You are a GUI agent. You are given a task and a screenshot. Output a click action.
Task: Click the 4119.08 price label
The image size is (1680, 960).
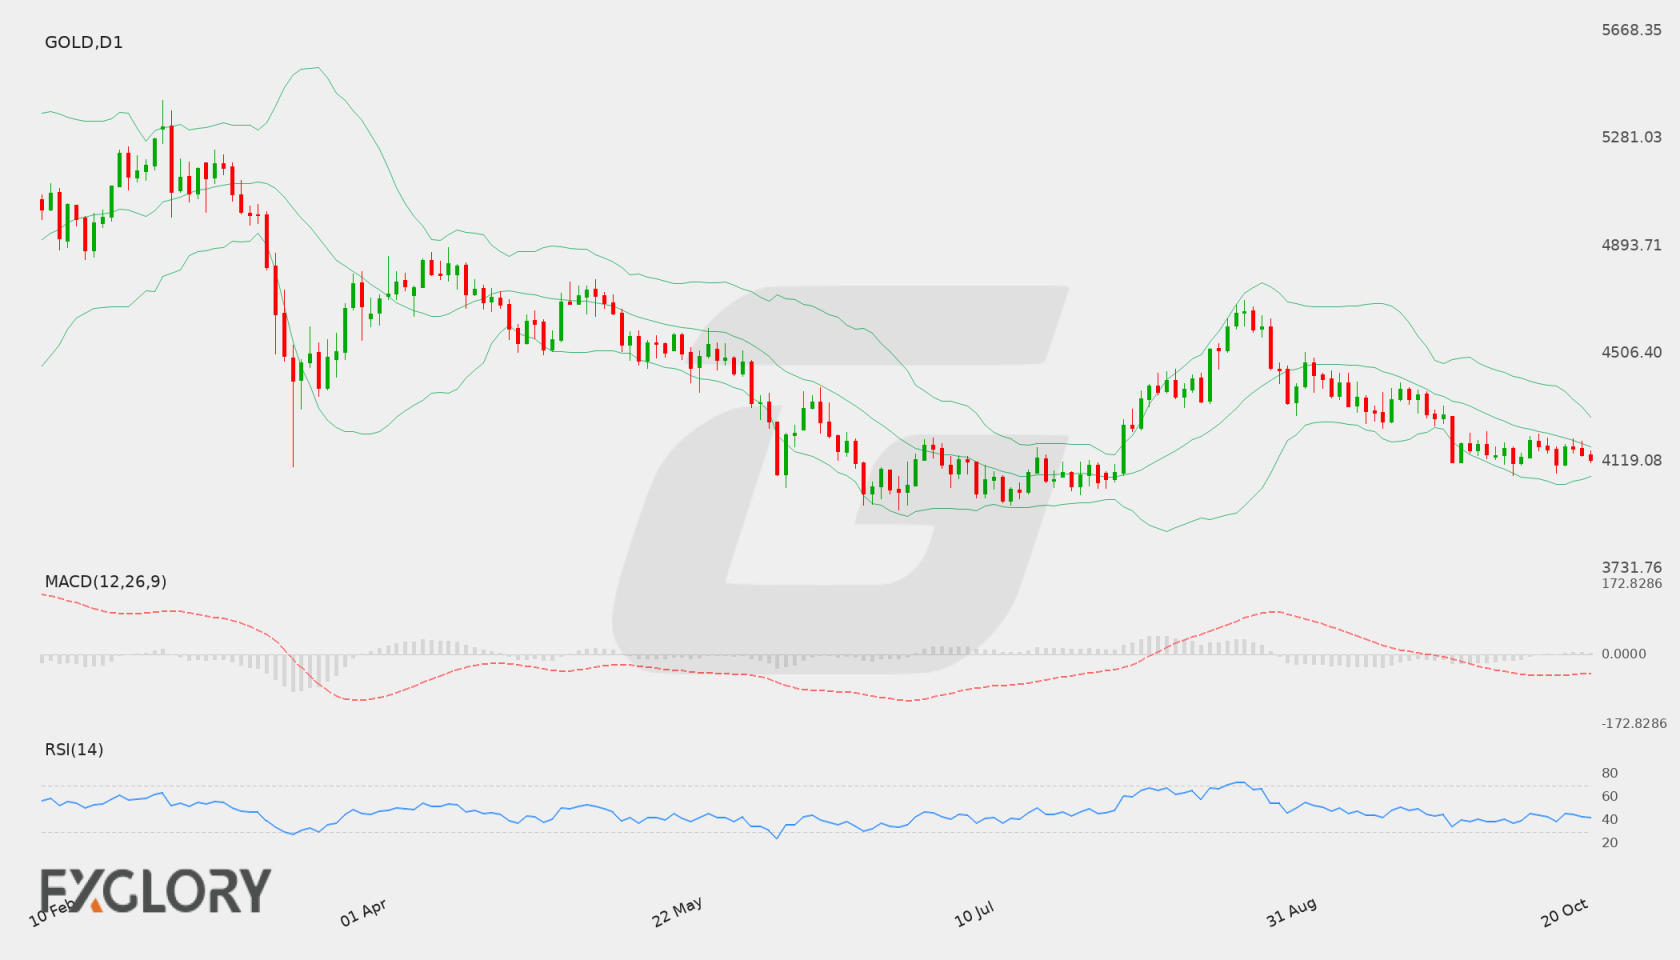pos(1631,460)
